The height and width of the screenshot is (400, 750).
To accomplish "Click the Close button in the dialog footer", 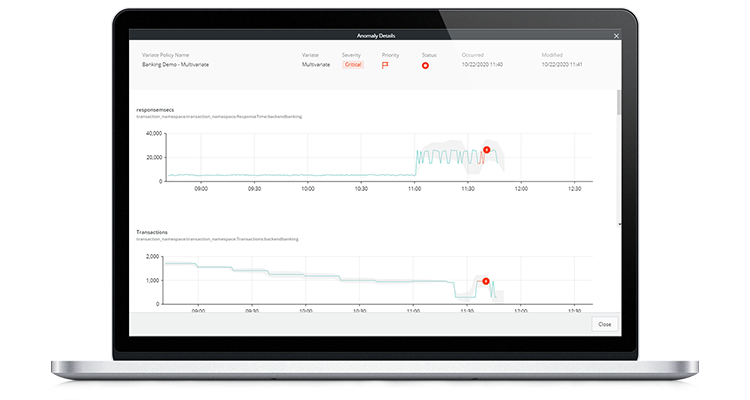I will click(605, 324).
